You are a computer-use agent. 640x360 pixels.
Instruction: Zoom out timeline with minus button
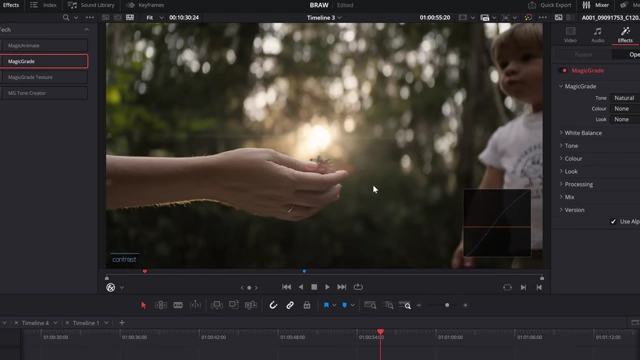click(x=419, y=305)
